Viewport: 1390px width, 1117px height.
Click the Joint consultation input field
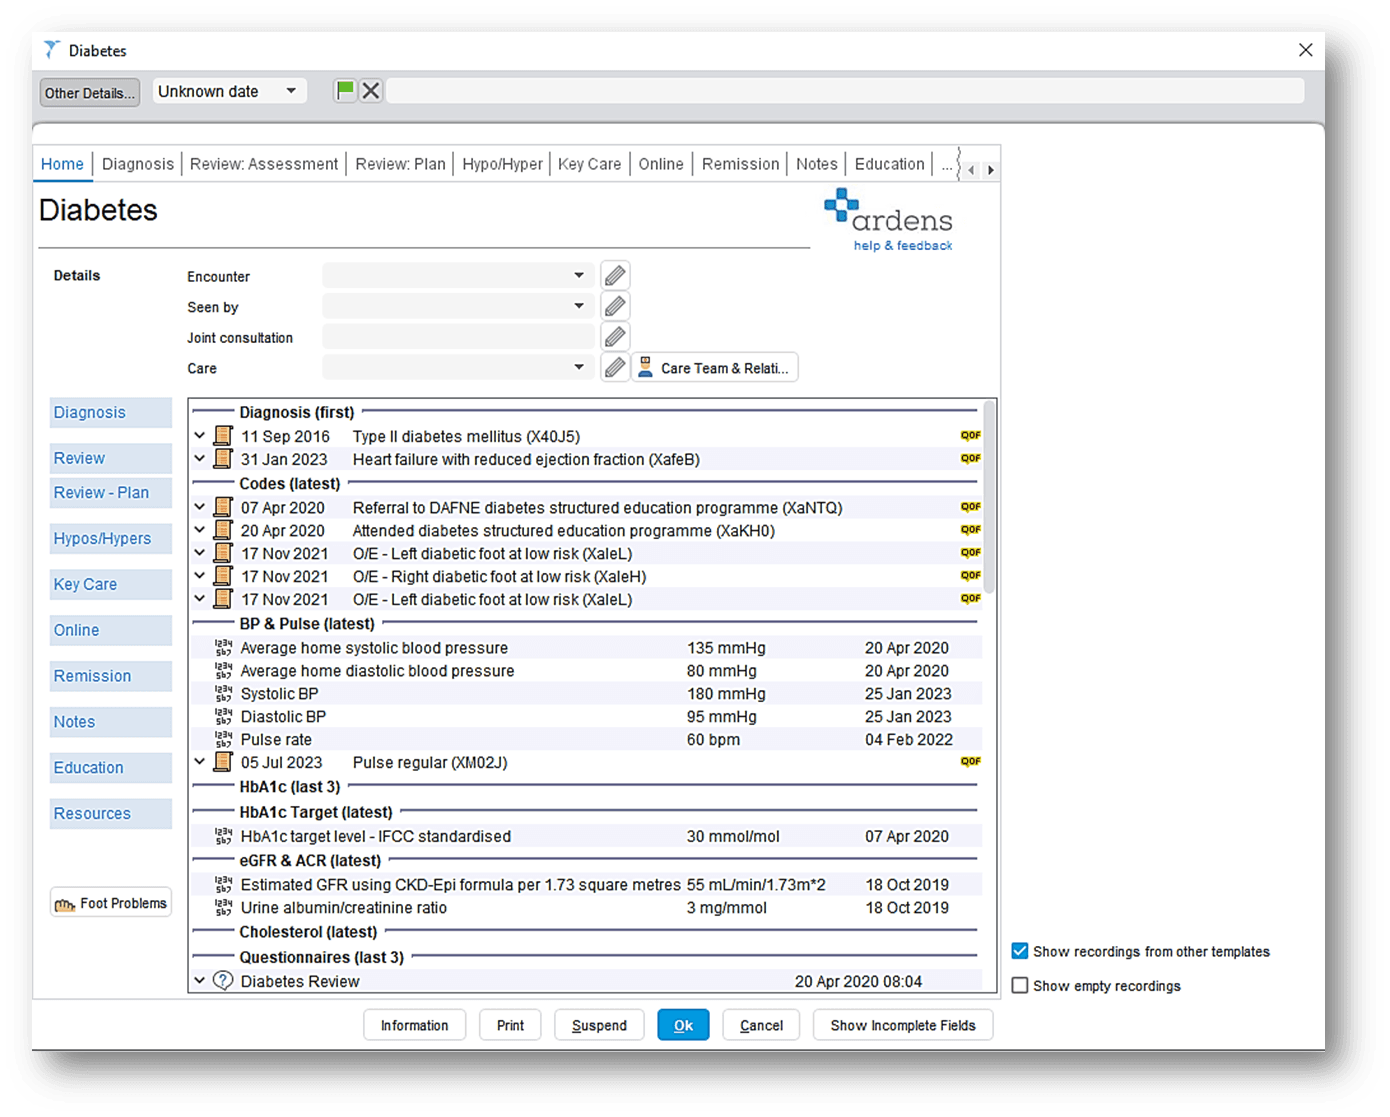coord(458,337)
